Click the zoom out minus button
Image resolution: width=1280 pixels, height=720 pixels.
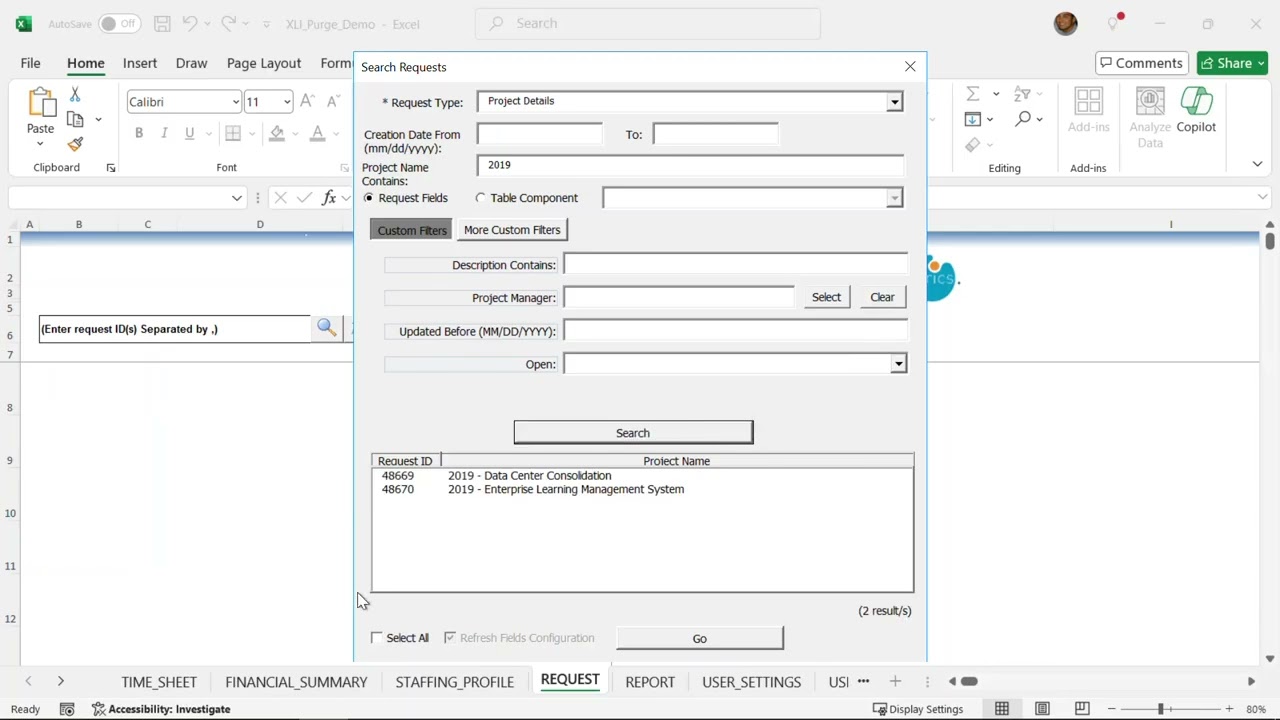tap(1111, 709)
